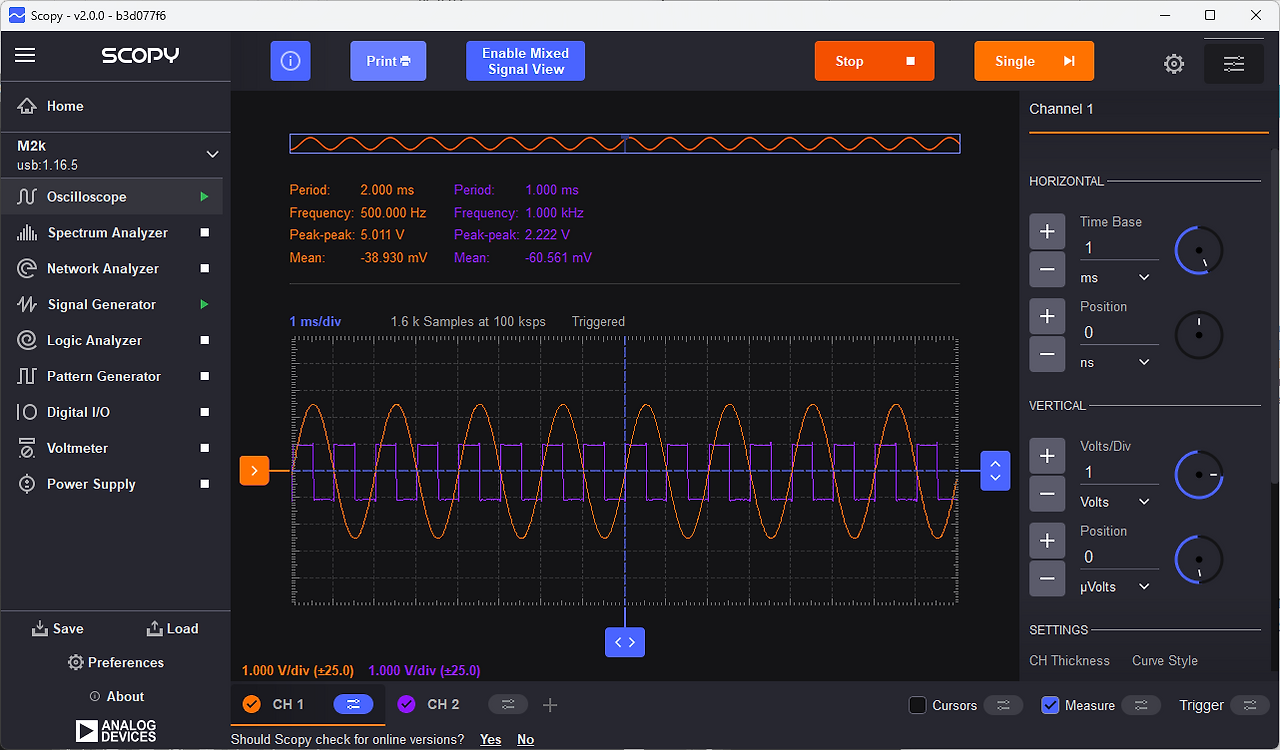Start Network Analyzer via its run square
This screenshot has height=750, width=1280.
point(205,269)
